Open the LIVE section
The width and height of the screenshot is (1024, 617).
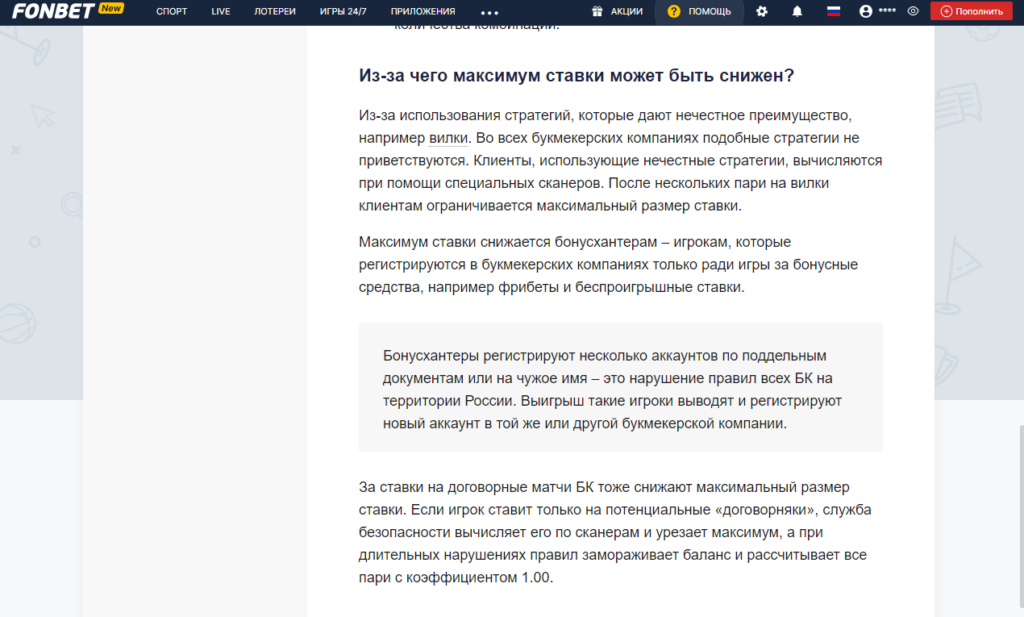(221, 12)
